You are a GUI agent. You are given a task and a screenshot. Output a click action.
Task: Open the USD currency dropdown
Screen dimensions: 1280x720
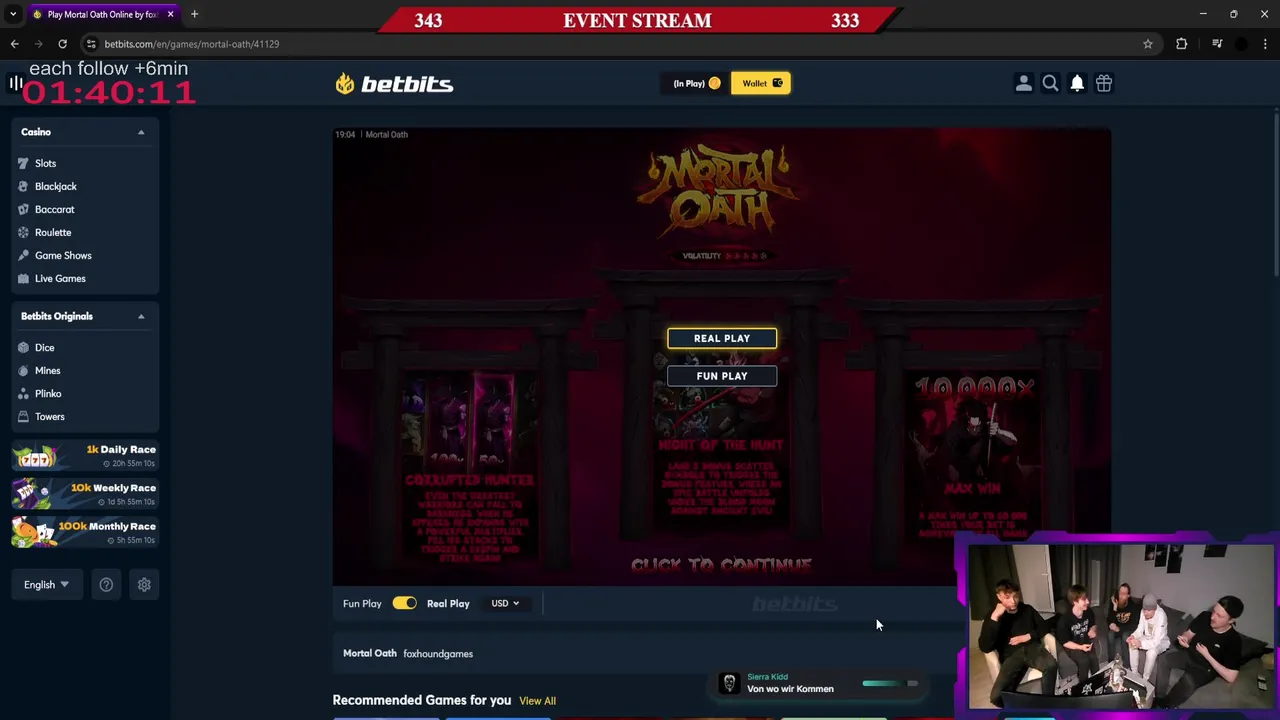coord(505,604)
